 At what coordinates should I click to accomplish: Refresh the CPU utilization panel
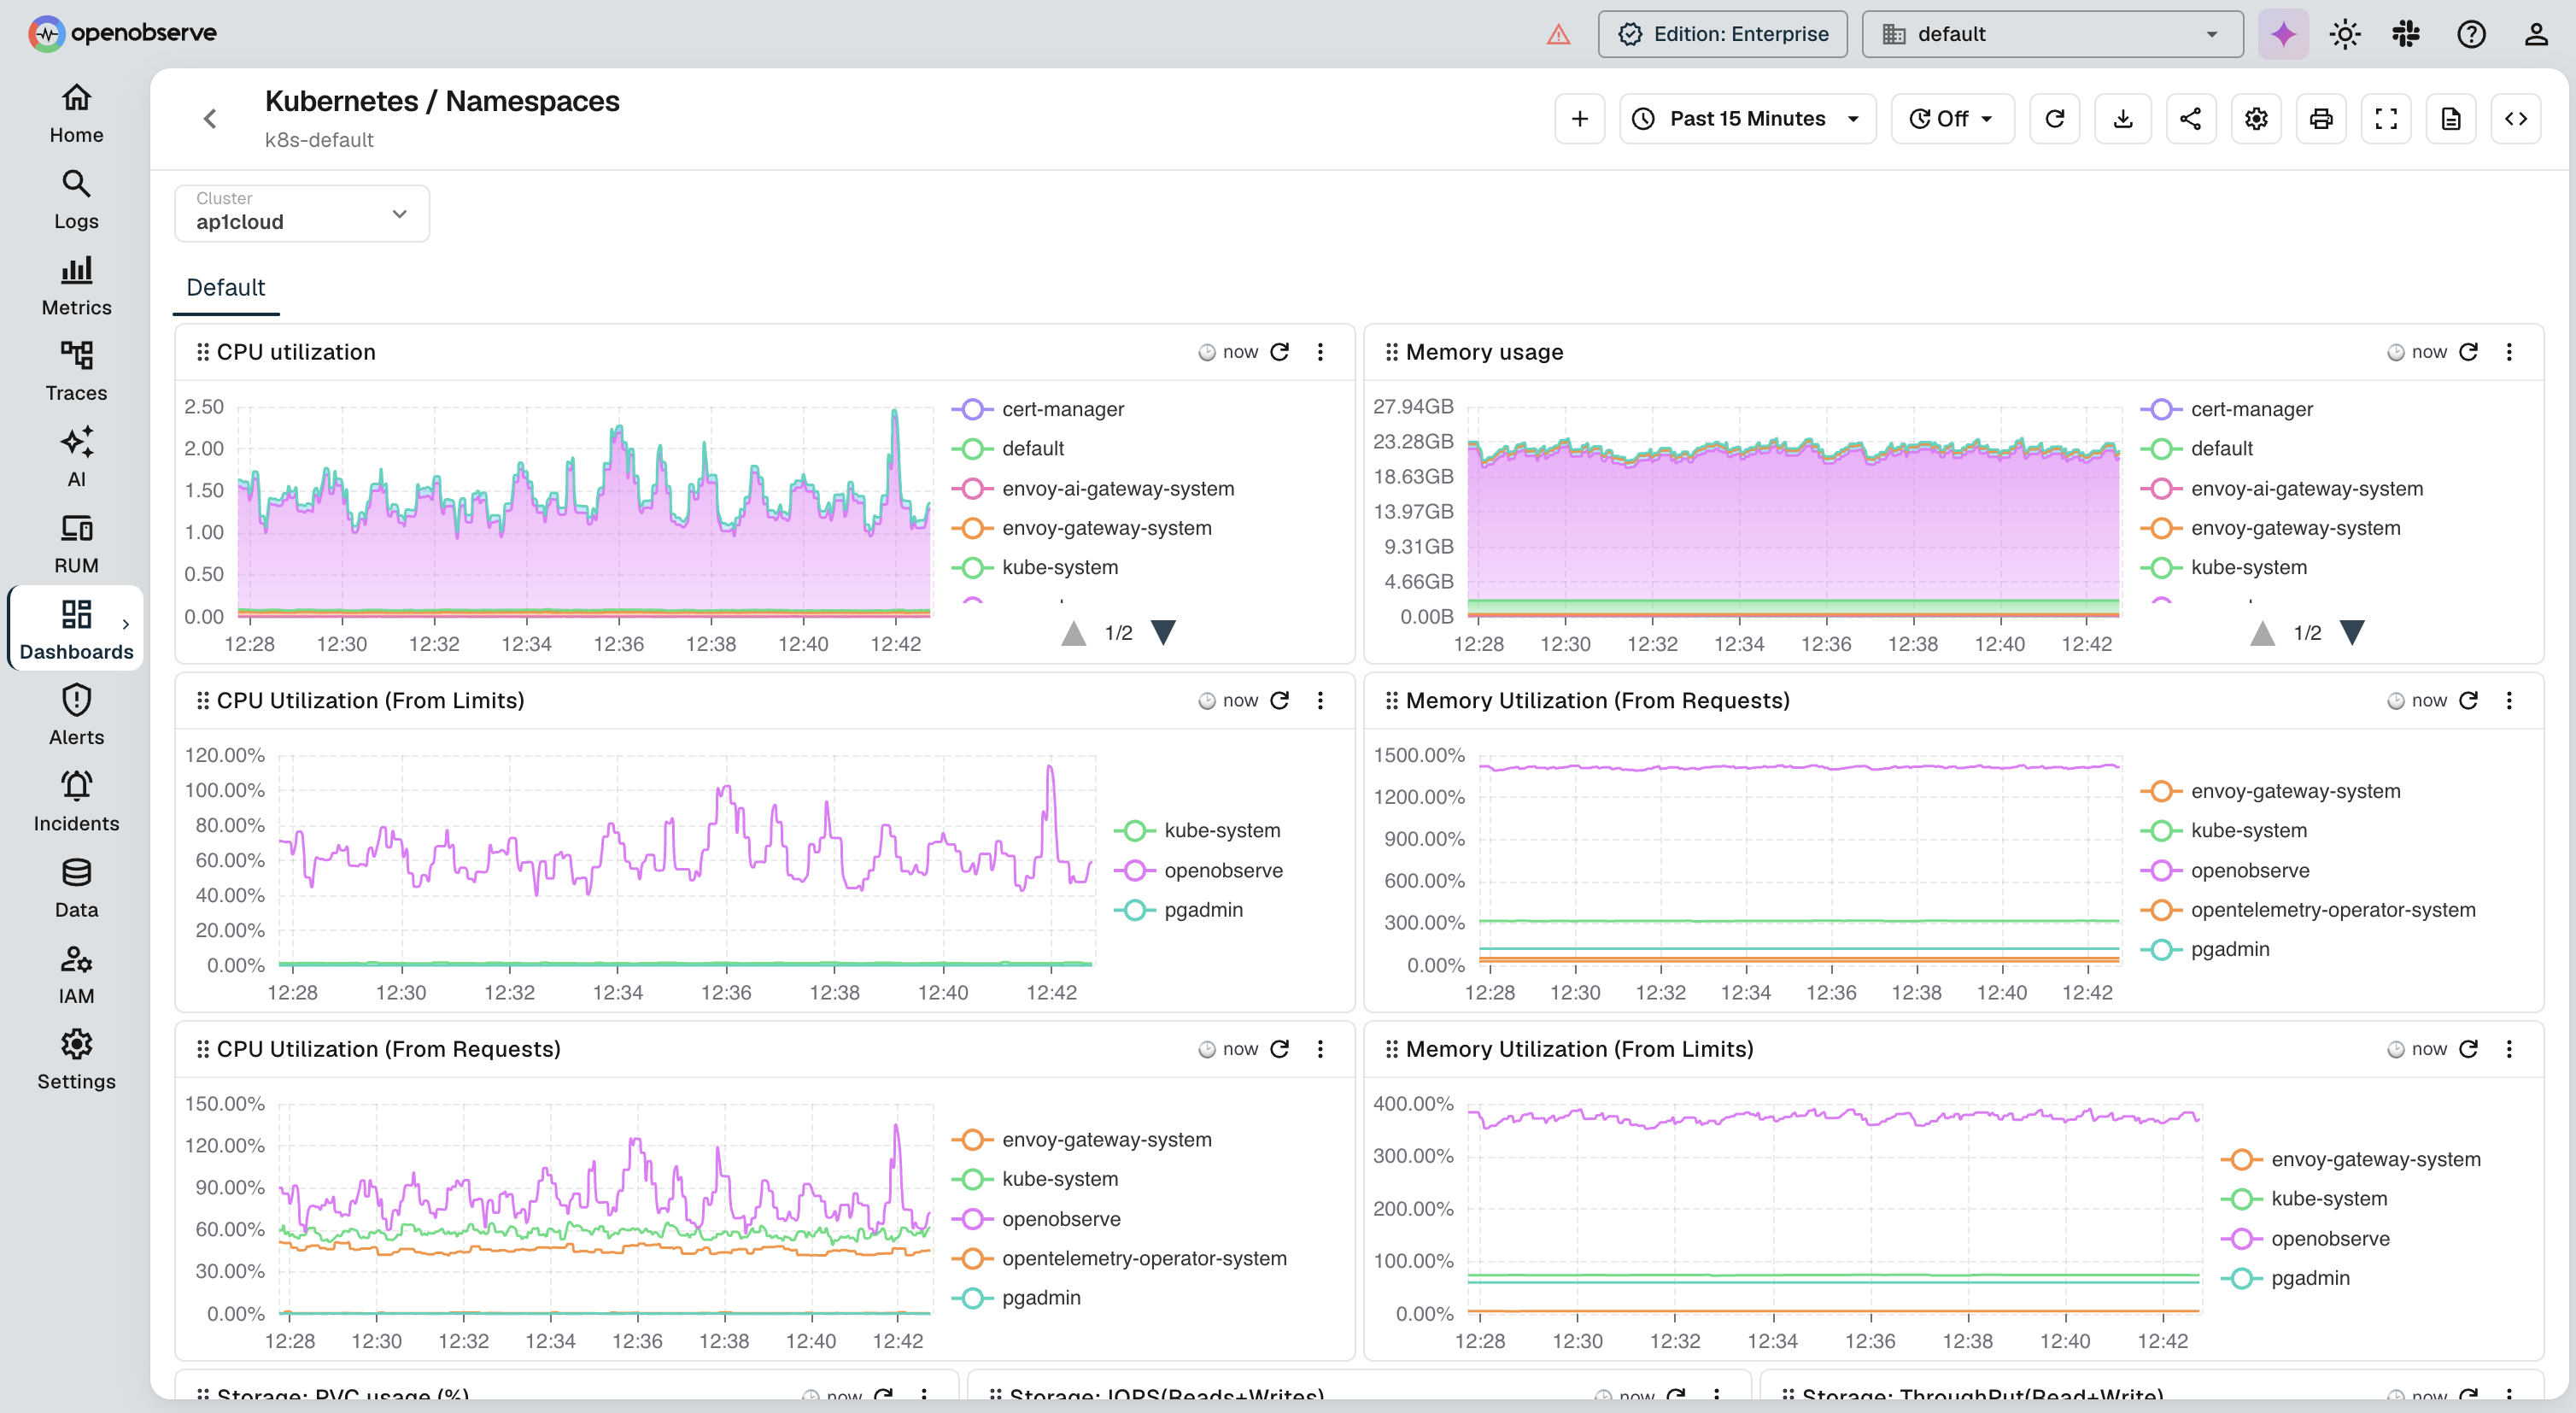(x=1279, y=352)
